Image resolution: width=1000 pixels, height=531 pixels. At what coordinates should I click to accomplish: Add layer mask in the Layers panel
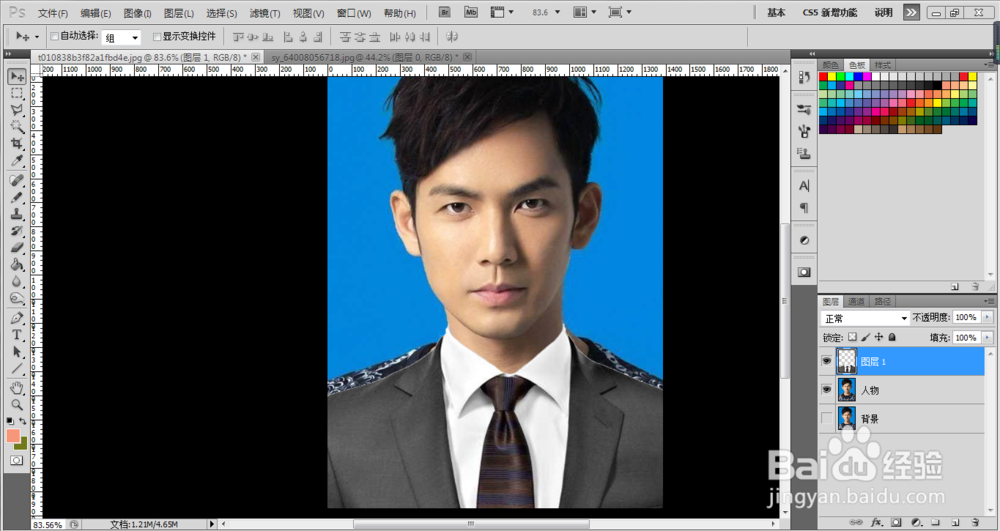tap(896, 522)
